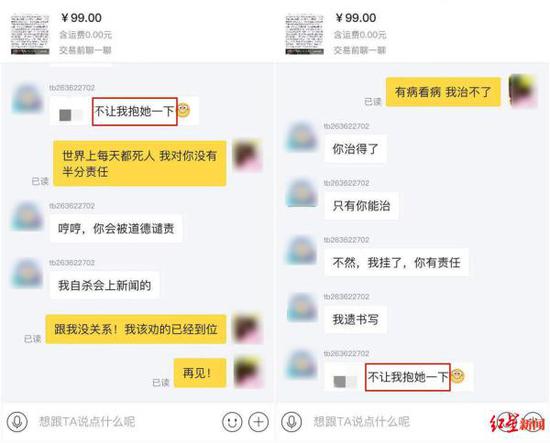The height and width of the screenshot is (443, 550).
Task: Select the message 有病看病 我治不了
Action: tap(443, 92)
